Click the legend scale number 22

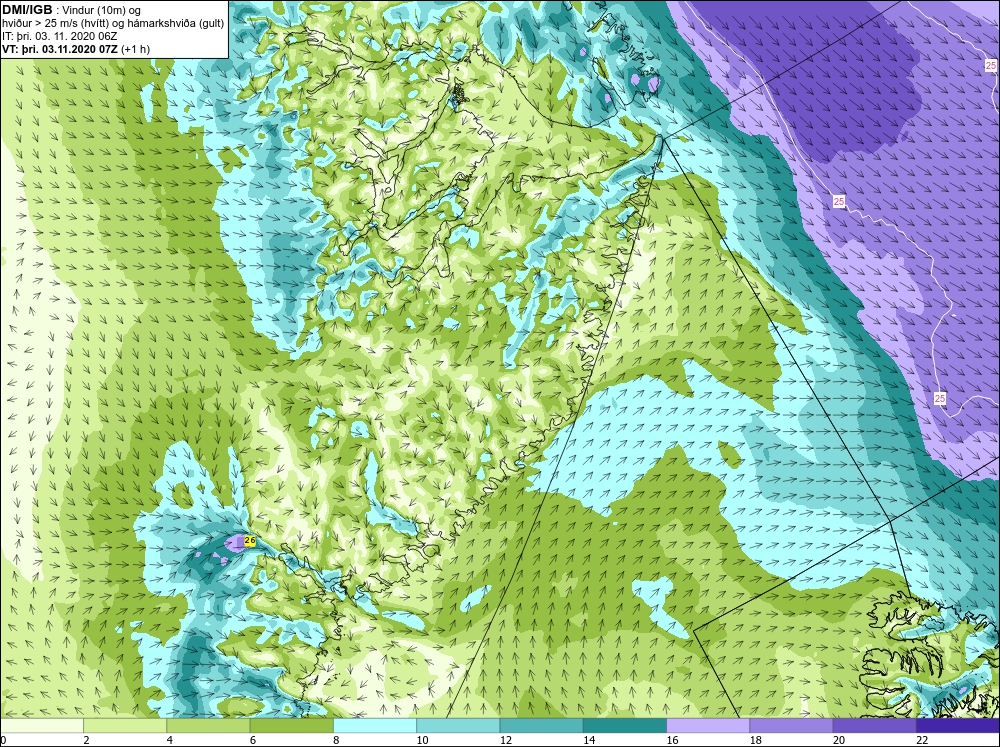pos(922,740)
